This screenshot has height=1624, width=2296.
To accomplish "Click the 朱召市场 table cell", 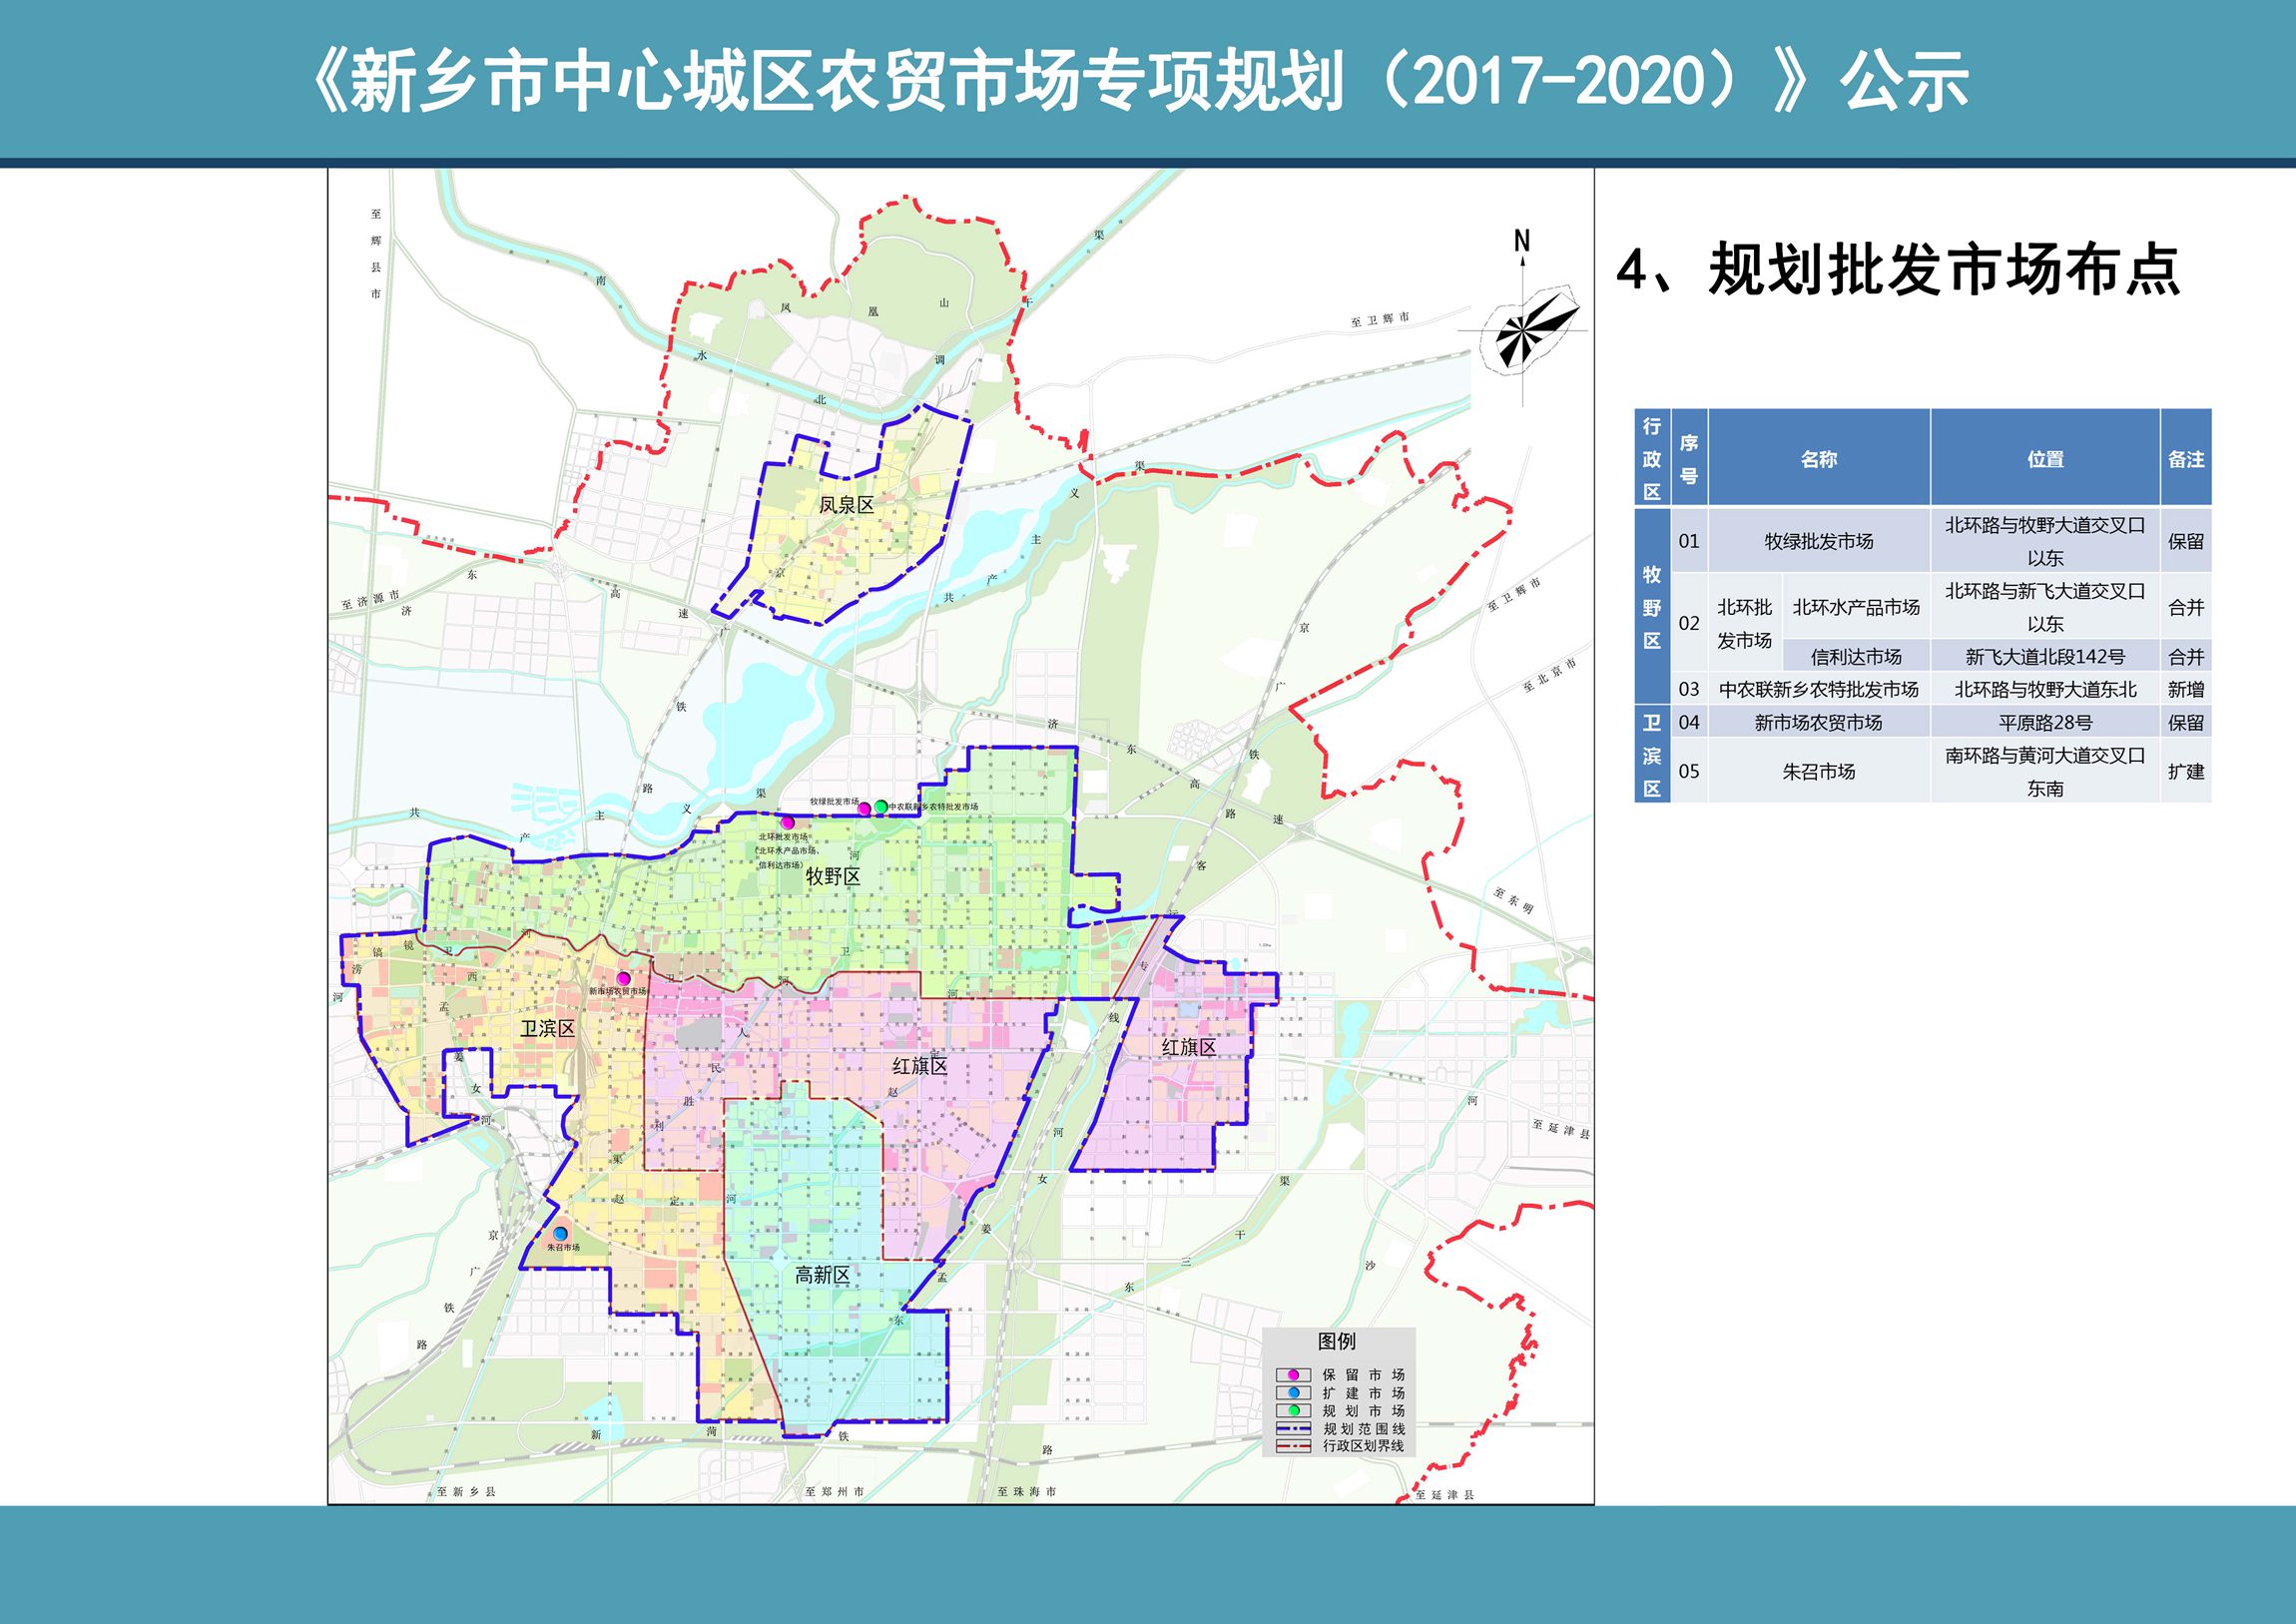I will click(x=1819, y=772).
